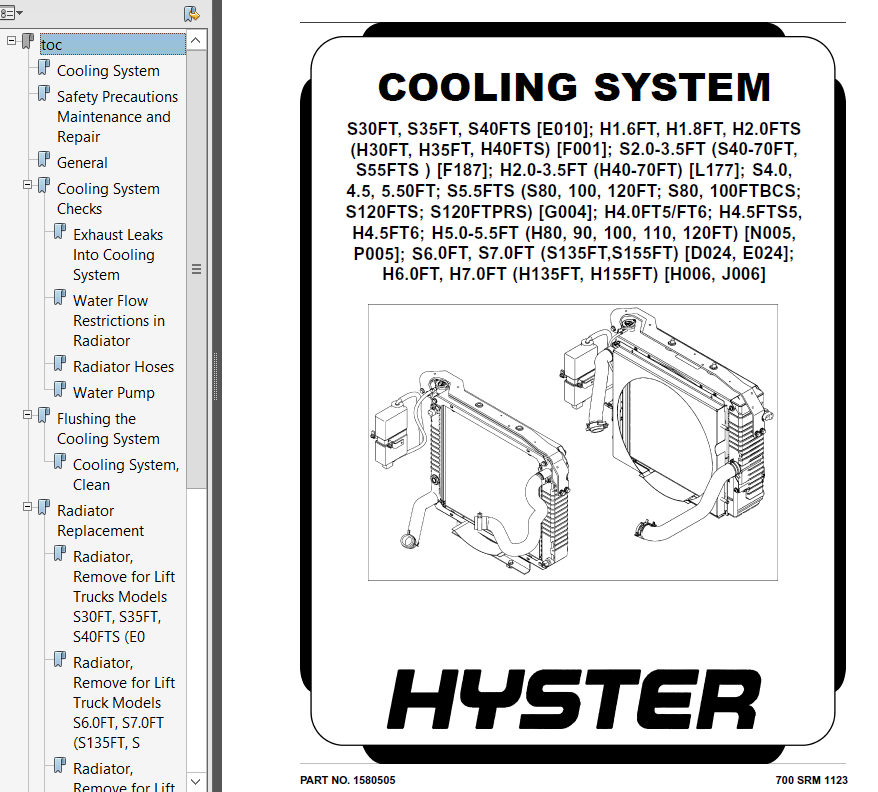Click the icon beside Radiator Replacement

(x=44, y=507)
